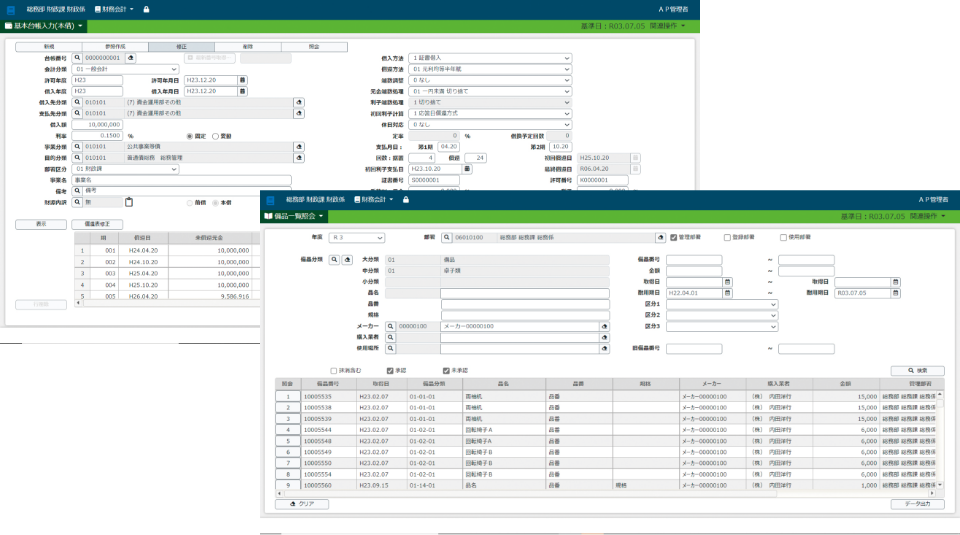This screenshot has width=960, height=535.
Task: Search 備品分類 using its magnifier icon
Action: tap(334, 260)
